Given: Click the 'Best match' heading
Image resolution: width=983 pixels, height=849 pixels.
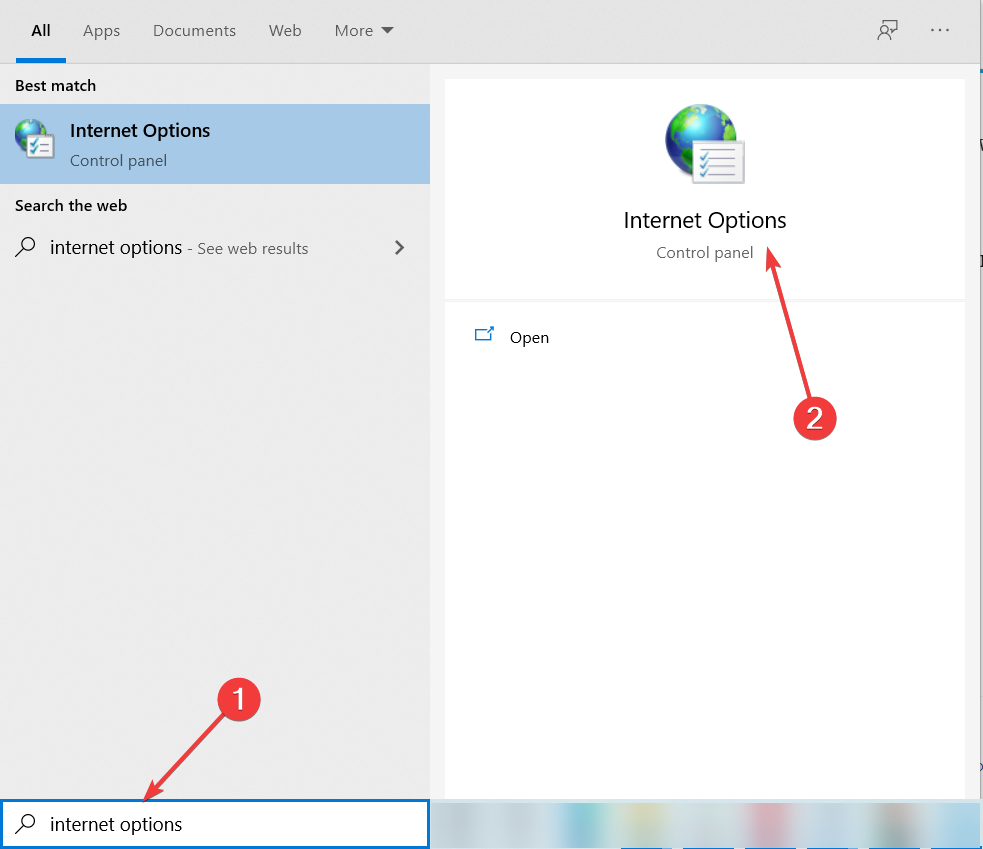Looking at the screenshot, I should [x=56, y=85].
